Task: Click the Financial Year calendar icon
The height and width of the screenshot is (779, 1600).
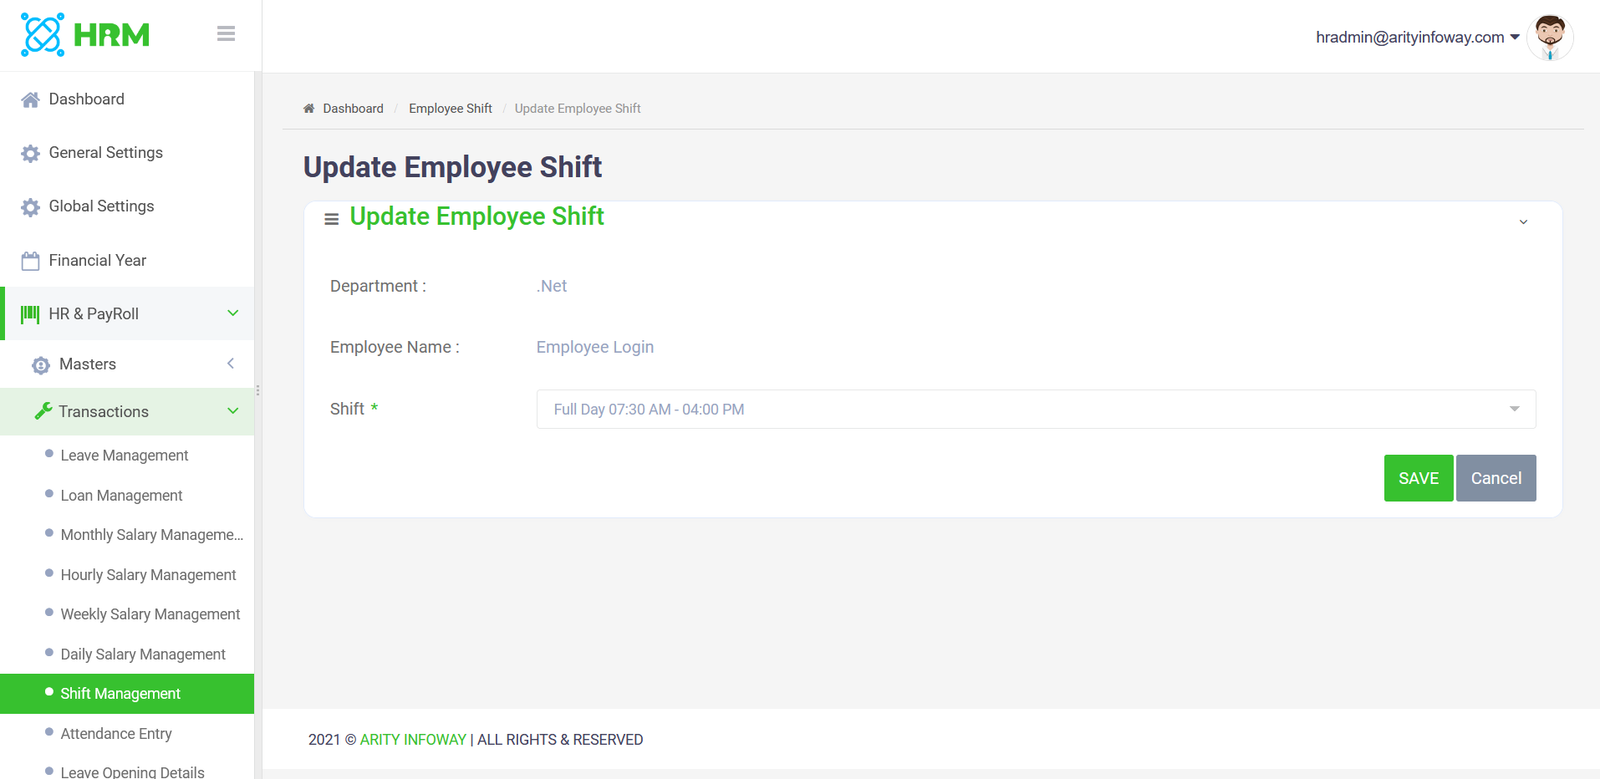Action: tap(30, 261)
